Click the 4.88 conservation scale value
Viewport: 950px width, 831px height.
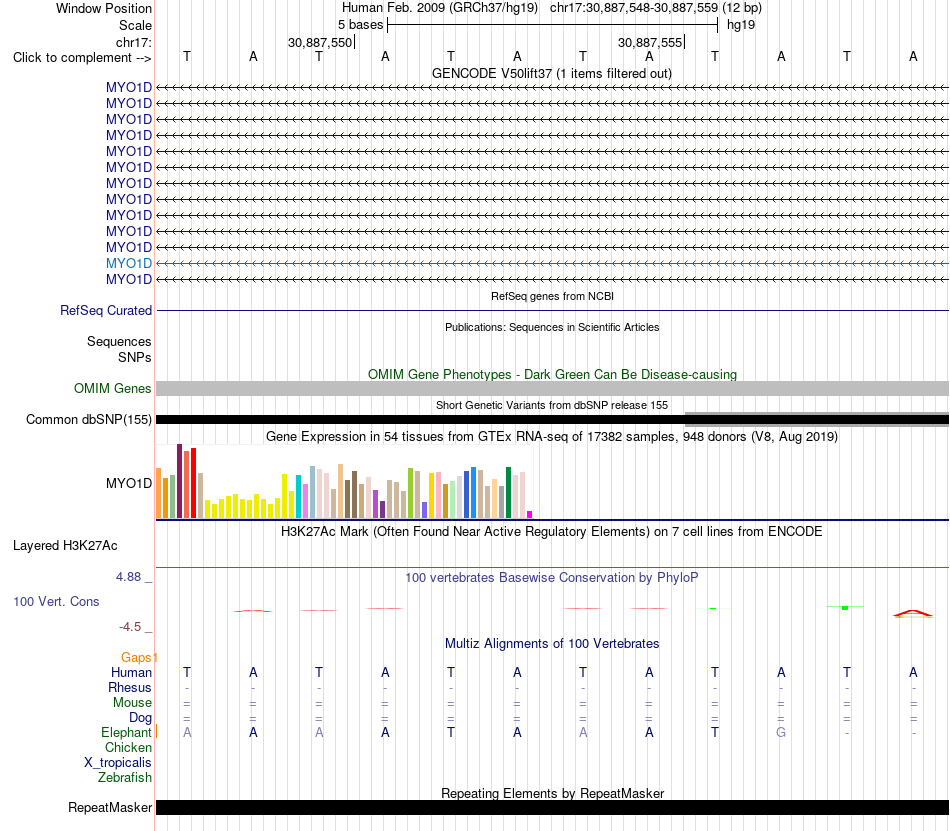tap(128, 577)
